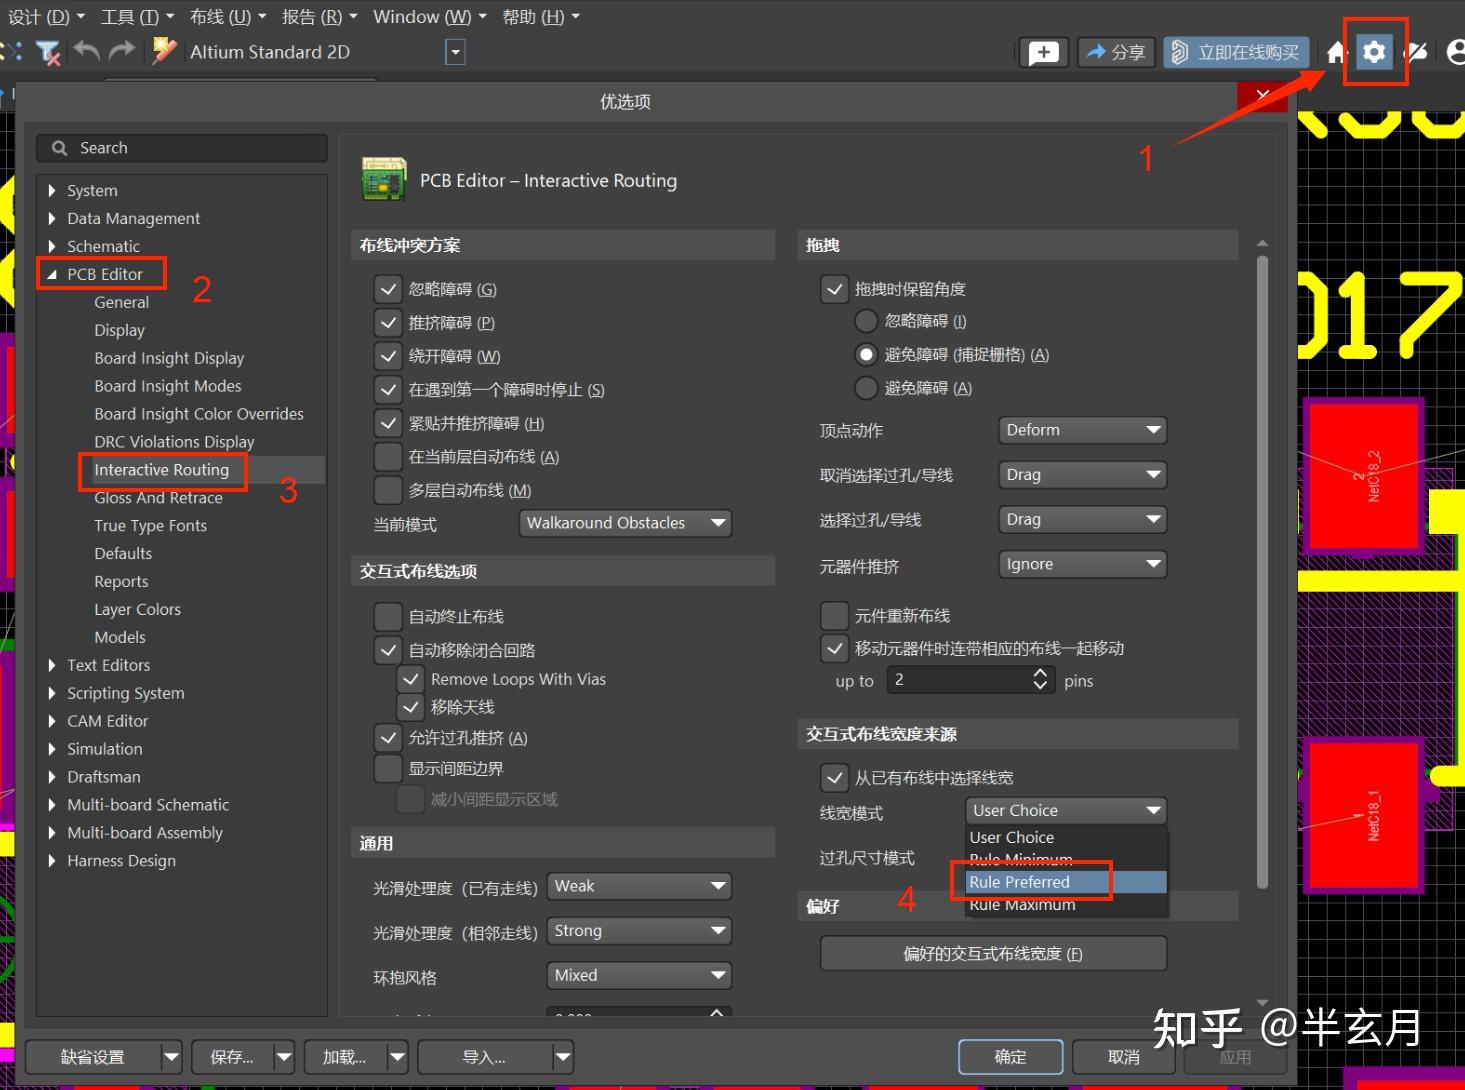1465x1090 pixels.
Task: Click the pins count stepper arrows
Action: (1041, 680)
